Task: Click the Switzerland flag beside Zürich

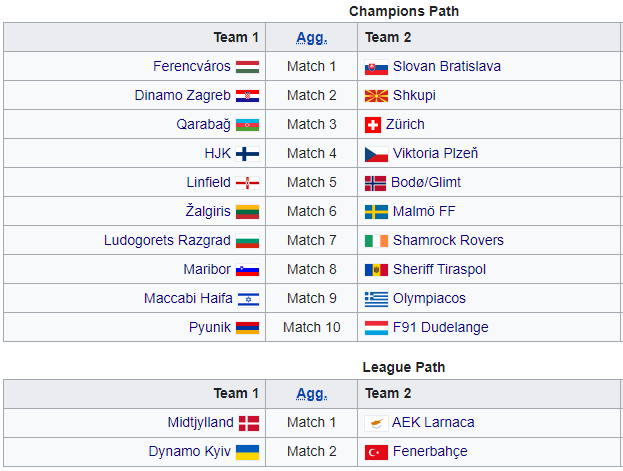Action: click(375, 125)
